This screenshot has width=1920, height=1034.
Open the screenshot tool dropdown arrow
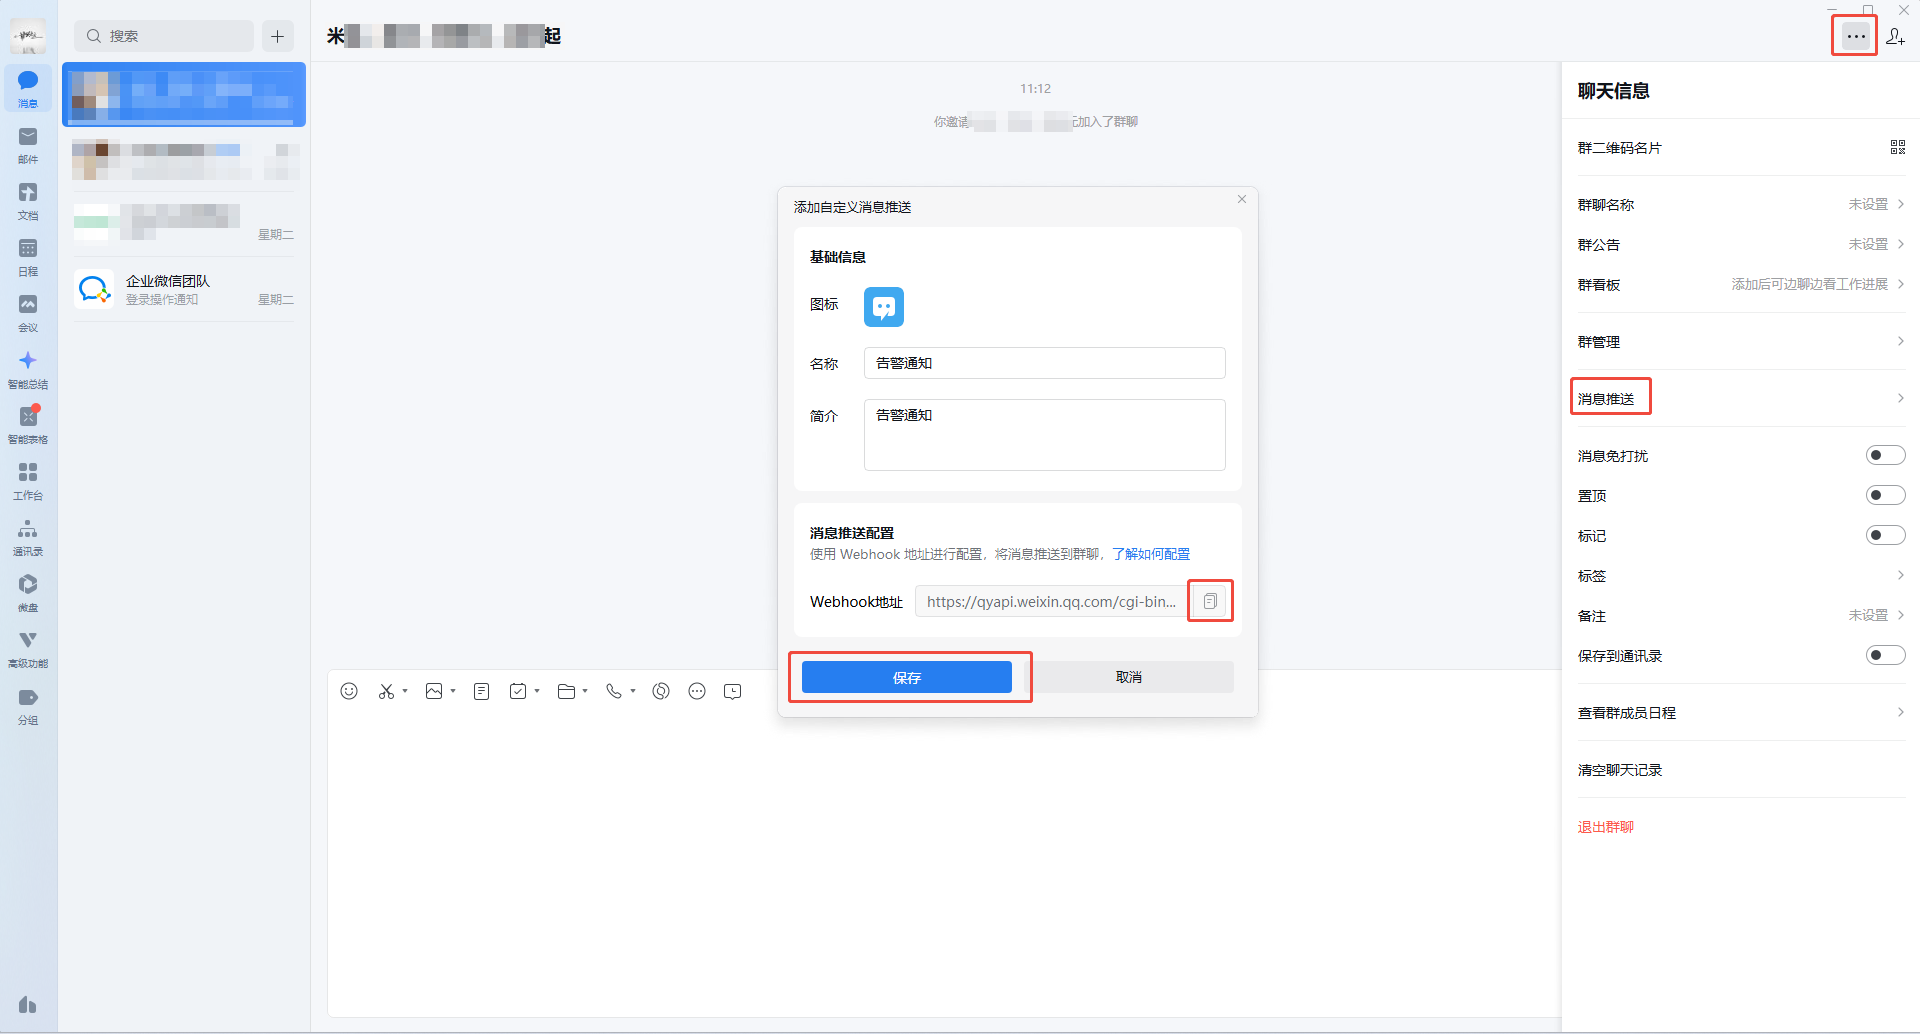(x=405, y=691)
